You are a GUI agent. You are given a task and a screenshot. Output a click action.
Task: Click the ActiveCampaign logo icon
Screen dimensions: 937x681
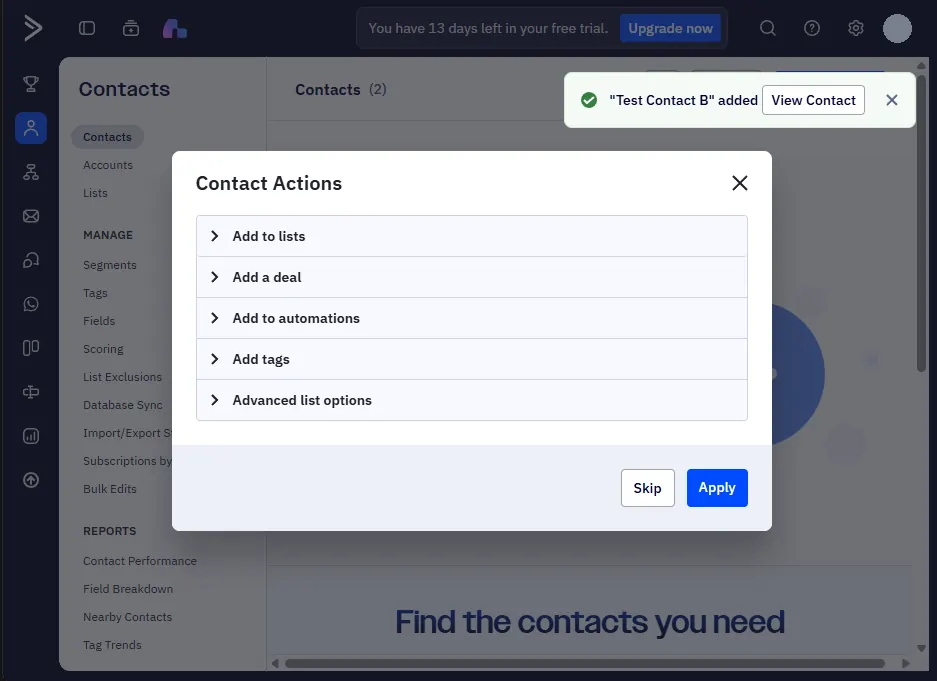point(32,28)
